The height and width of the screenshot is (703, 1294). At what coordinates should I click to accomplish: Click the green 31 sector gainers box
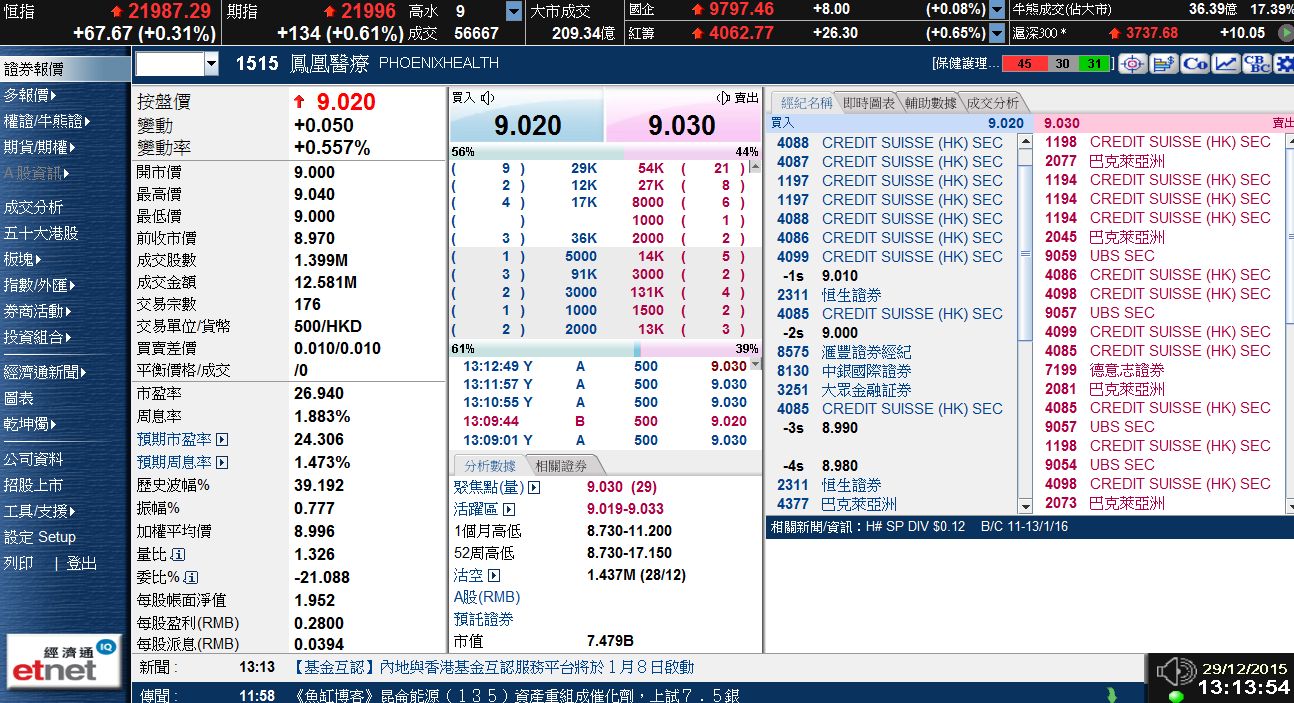pyautogui.click(x=1096, y=64)
